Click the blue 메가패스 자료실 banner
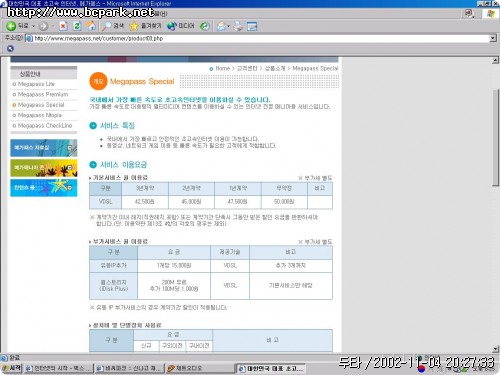Screen dimensions: 500x375 coord(44,148)
